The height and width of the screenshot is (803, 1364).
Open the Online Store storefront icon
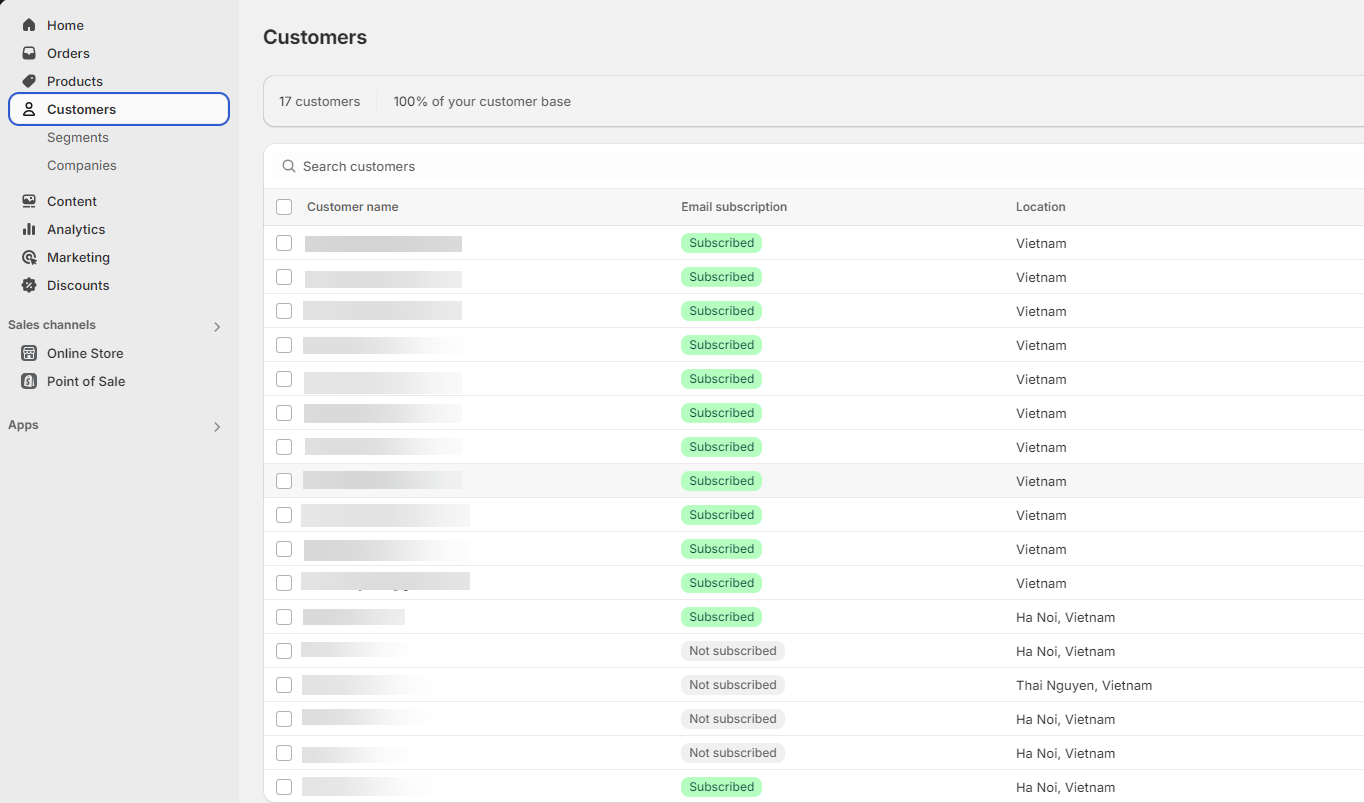coord(29,353)
